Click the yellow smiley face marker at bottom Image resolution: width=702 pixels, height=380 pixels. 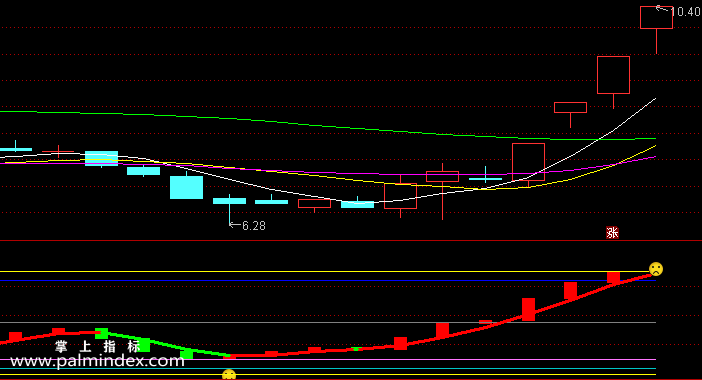tap(229, 375)
